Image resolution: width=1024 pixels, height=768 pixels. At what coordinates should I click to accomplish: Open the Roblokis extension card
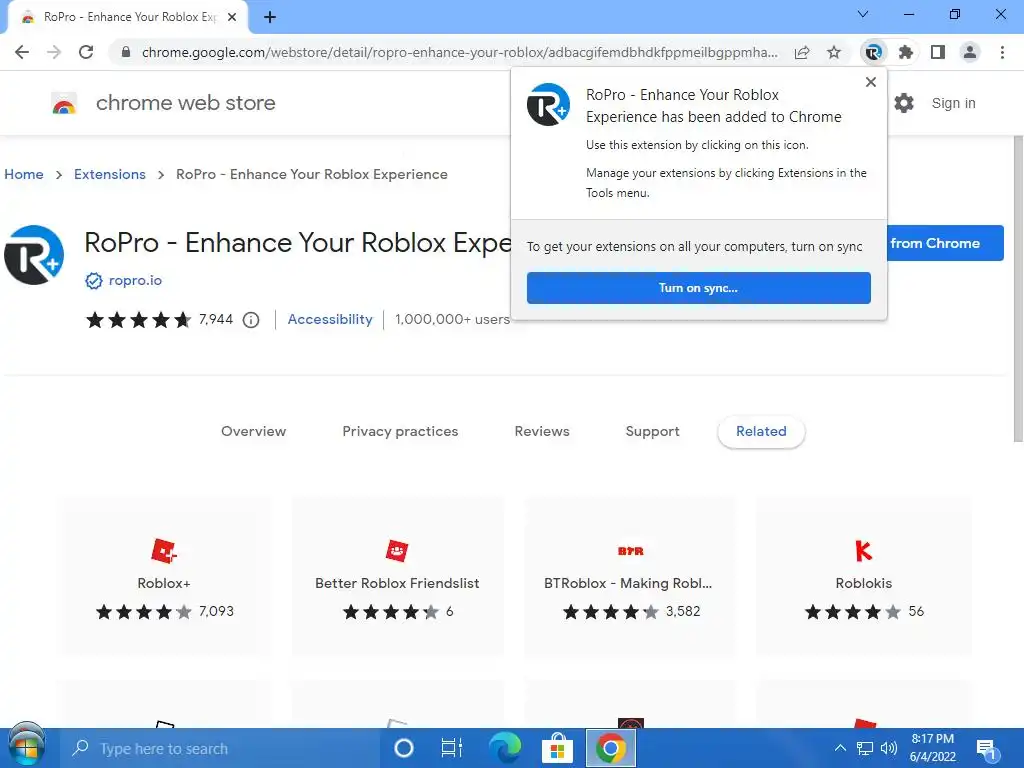tap(863, 576)
